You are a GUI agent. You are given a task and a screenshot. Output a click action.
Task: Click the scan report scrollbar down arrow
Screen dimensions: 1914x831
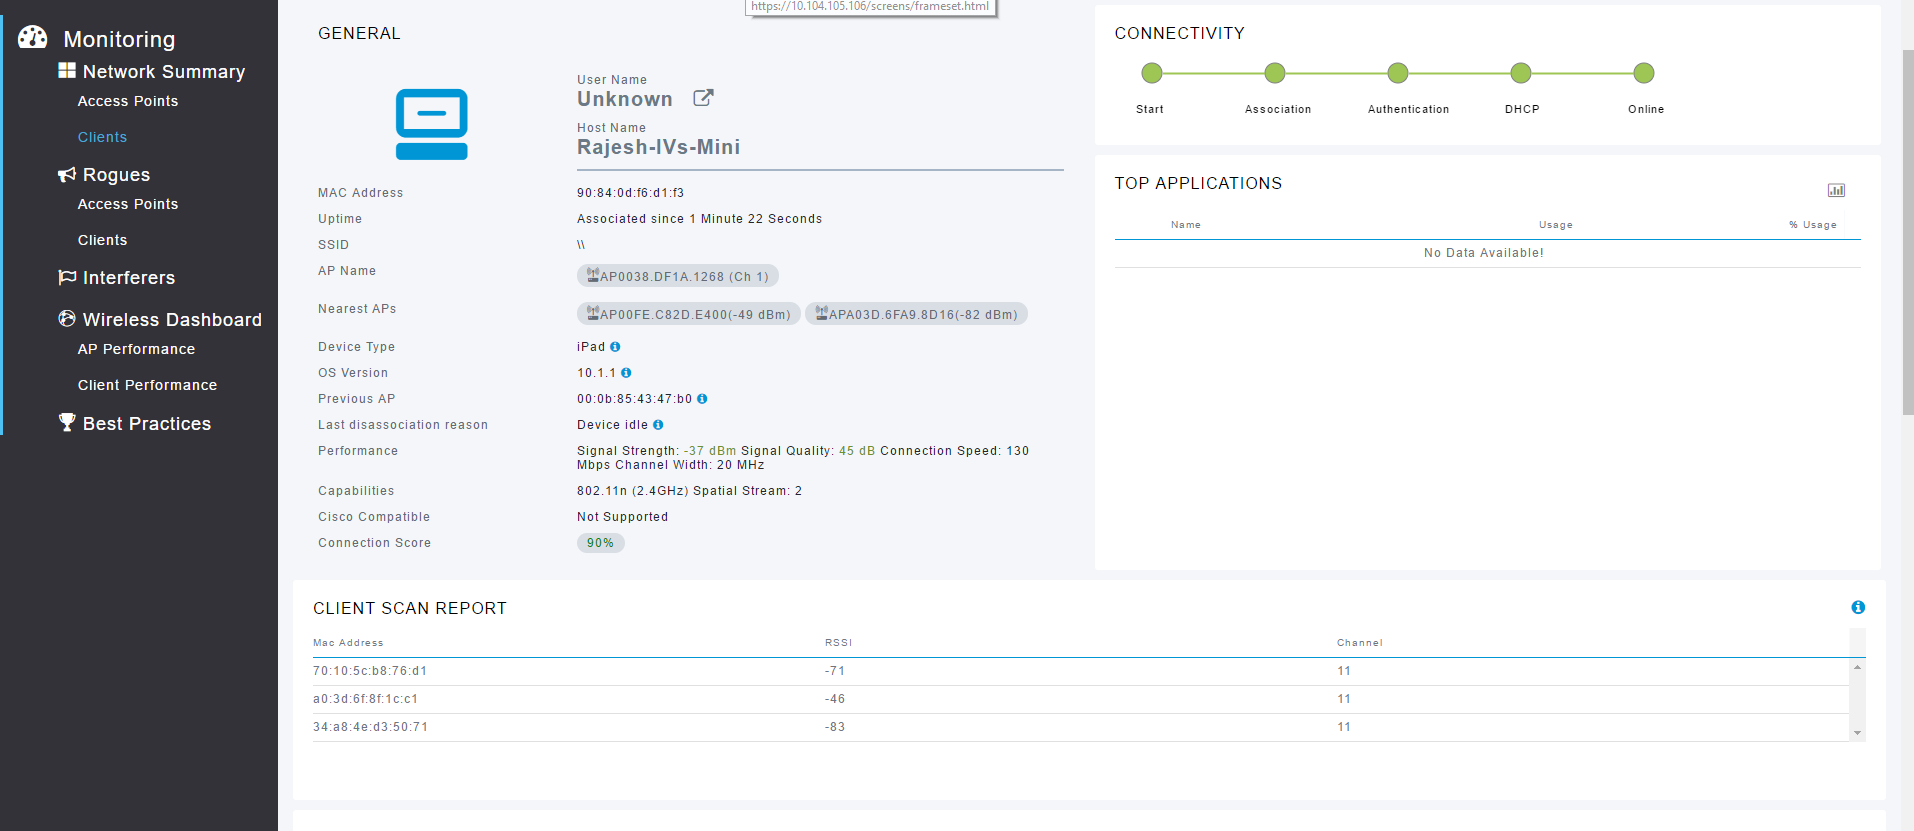(1857, 733)
